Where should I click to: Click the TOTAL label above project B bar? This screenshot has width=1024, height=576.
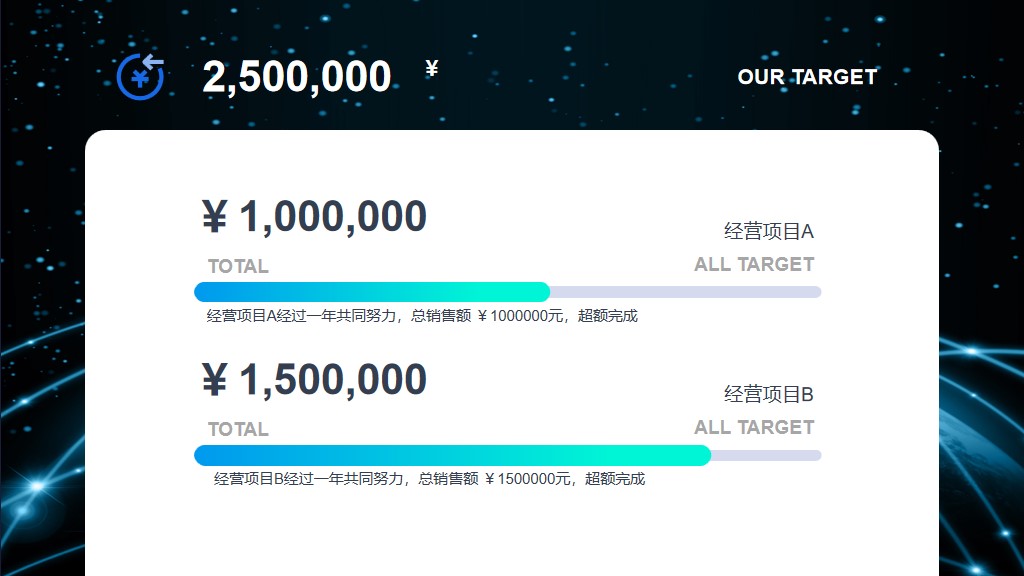(238, 430)
